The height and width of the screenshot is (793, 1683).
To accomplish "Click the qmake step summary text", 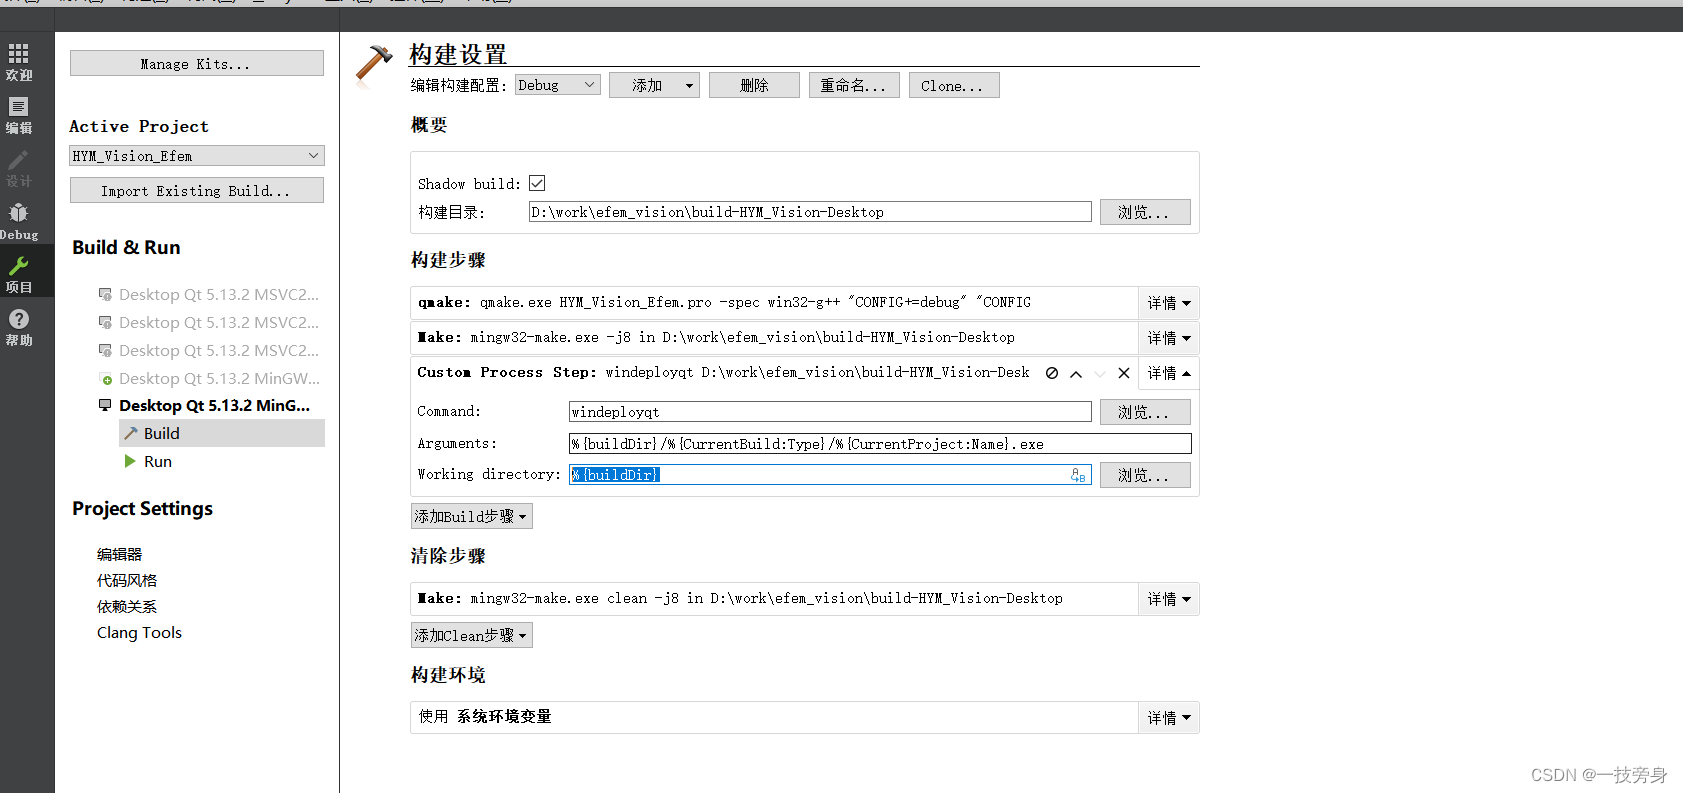I will point(724,302).
